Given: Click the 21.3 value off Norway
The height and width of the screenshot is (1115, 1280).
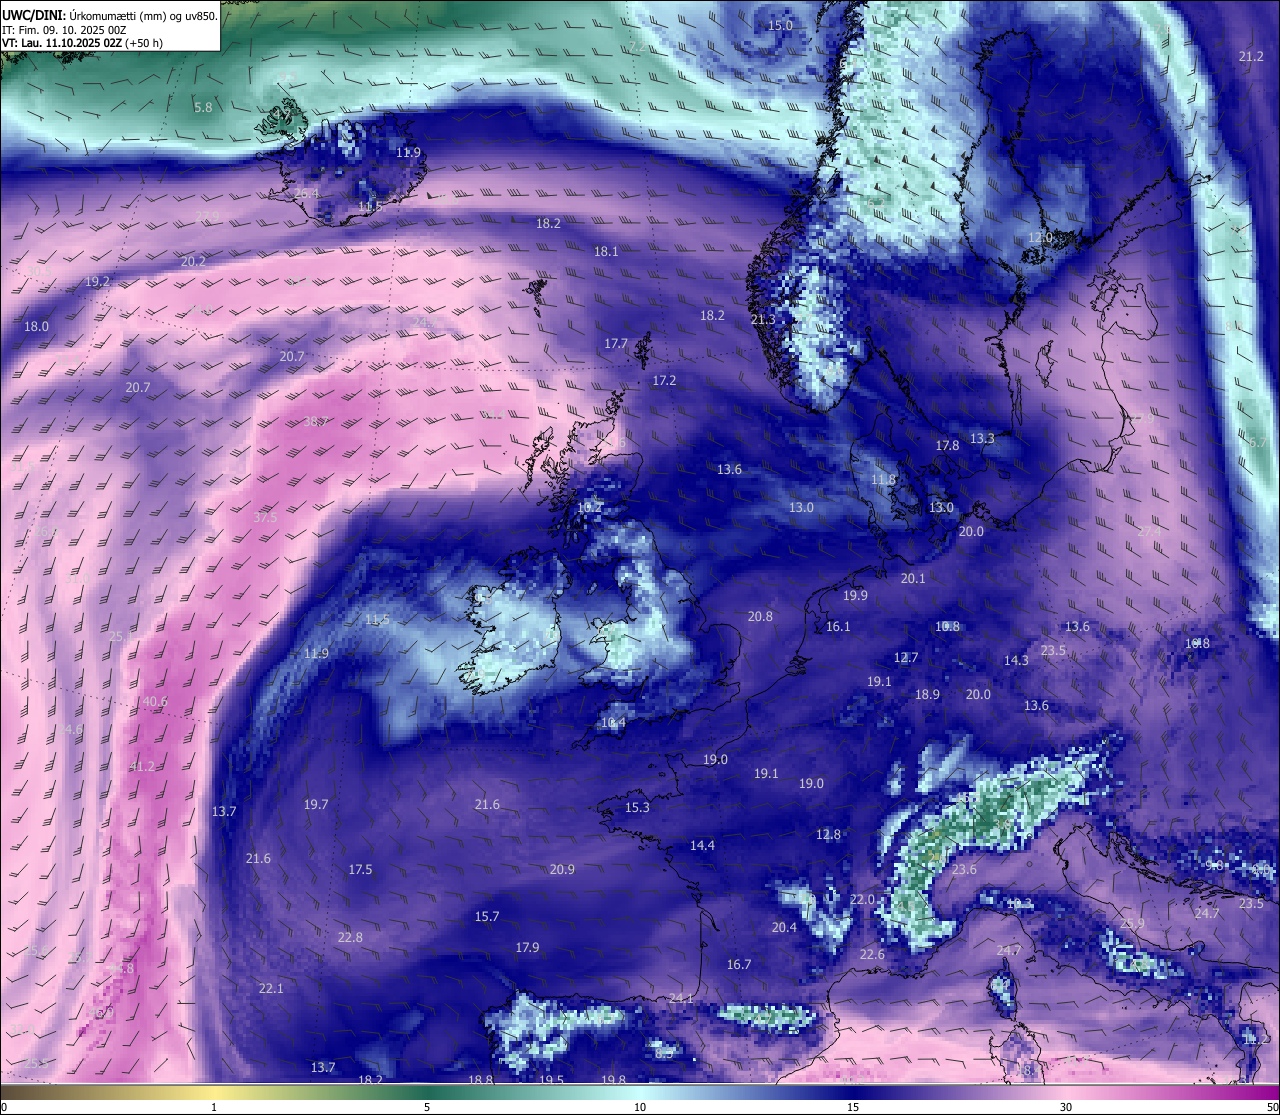Looking at the screenshot, I should pyautogui.click(x=762, y=320).
